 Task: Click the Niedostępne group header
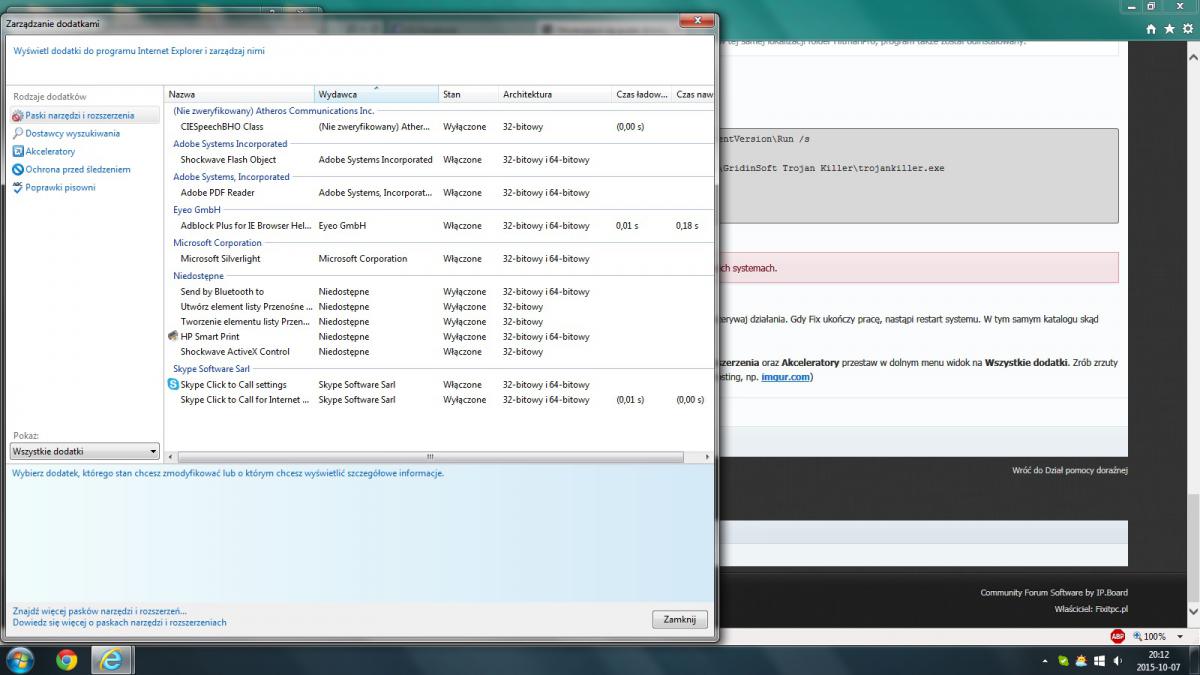198,276
